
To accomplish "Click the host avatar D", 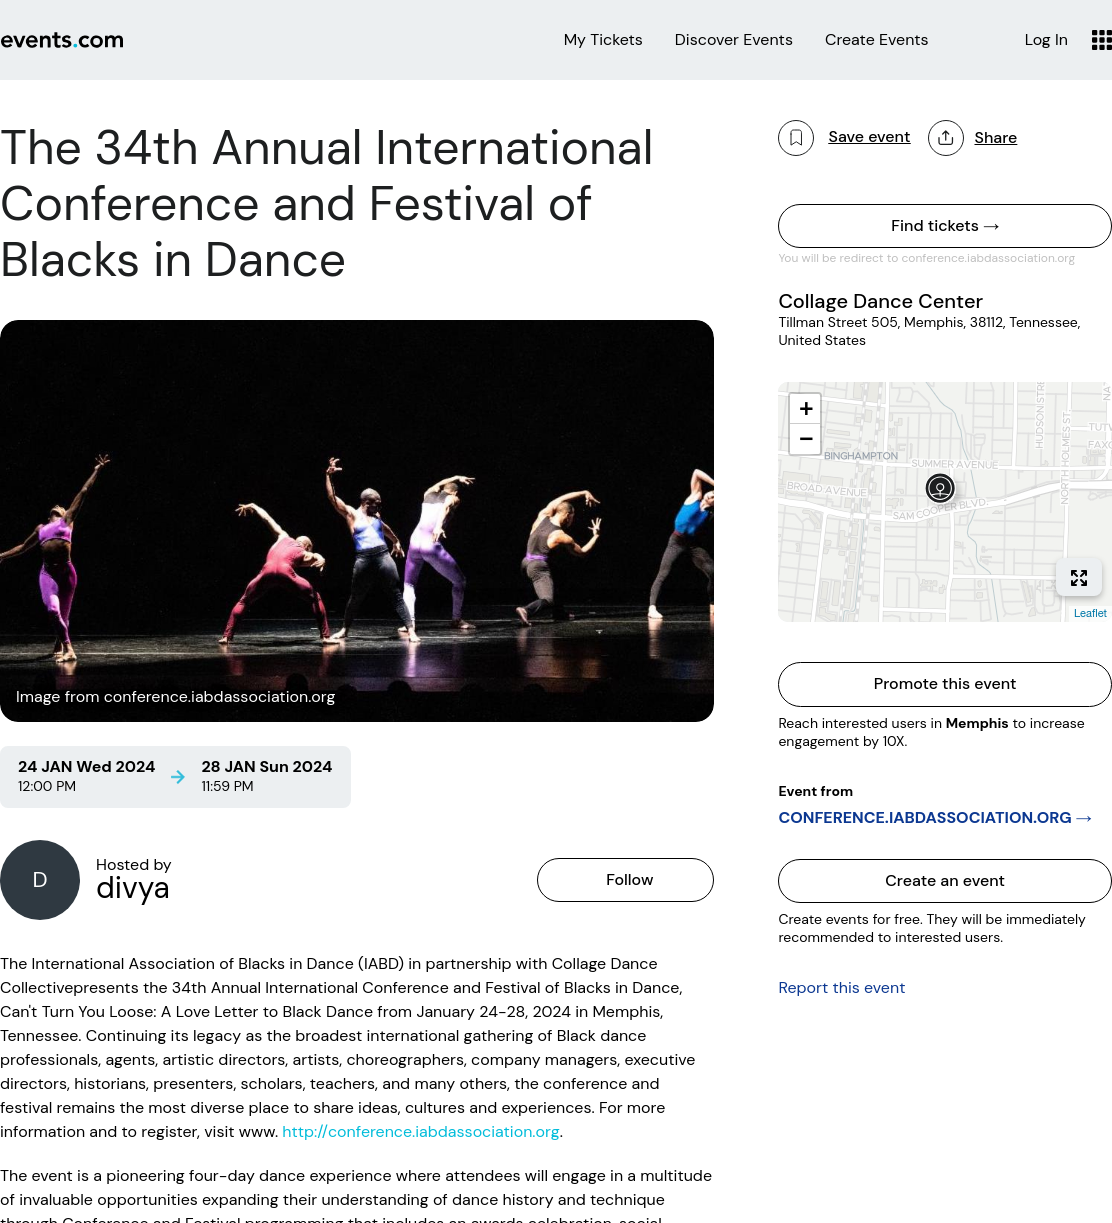I will tap(40, 880).
